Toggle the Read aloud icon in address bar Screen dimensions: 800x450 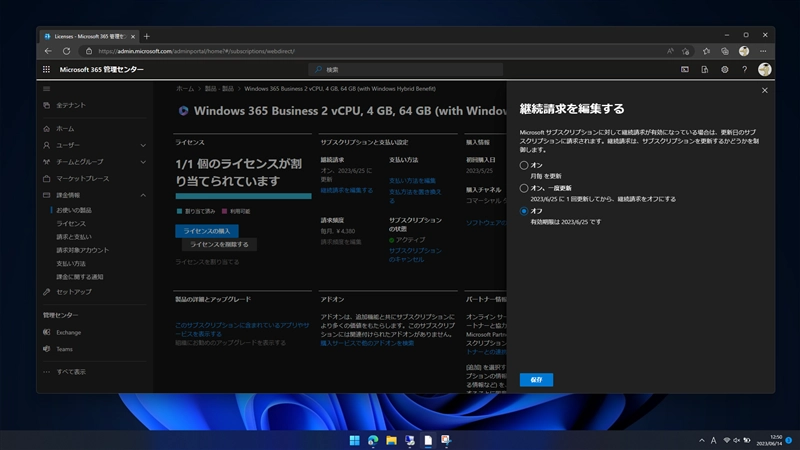(670, 51)
